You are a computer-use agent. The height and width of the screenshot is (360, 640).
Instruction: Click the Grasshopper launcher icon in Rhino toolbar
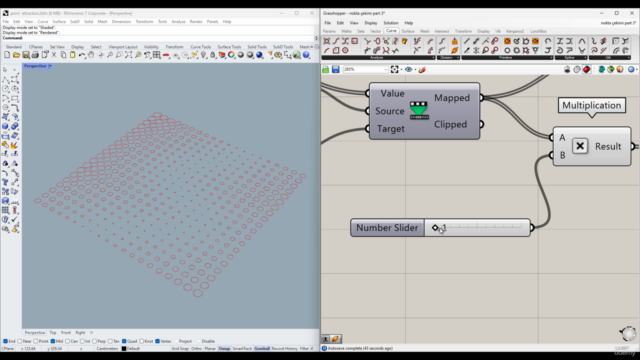coord(297,55)
